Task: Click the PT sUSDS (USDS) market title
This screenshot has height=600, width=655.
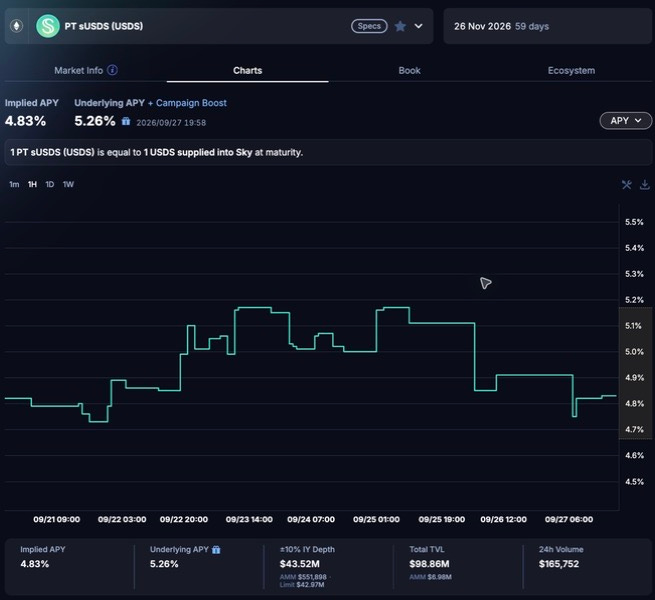Action: click(x=104, y=26)
